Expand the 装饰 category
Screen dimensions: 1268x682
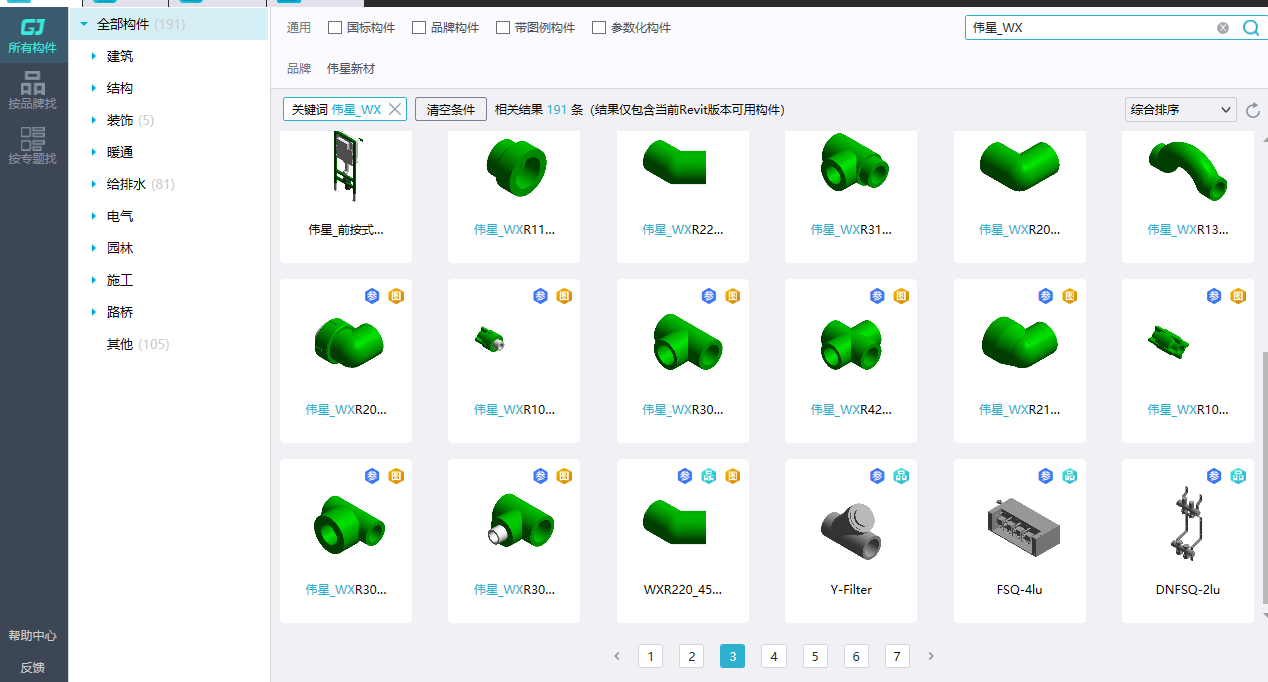(93, 120)
